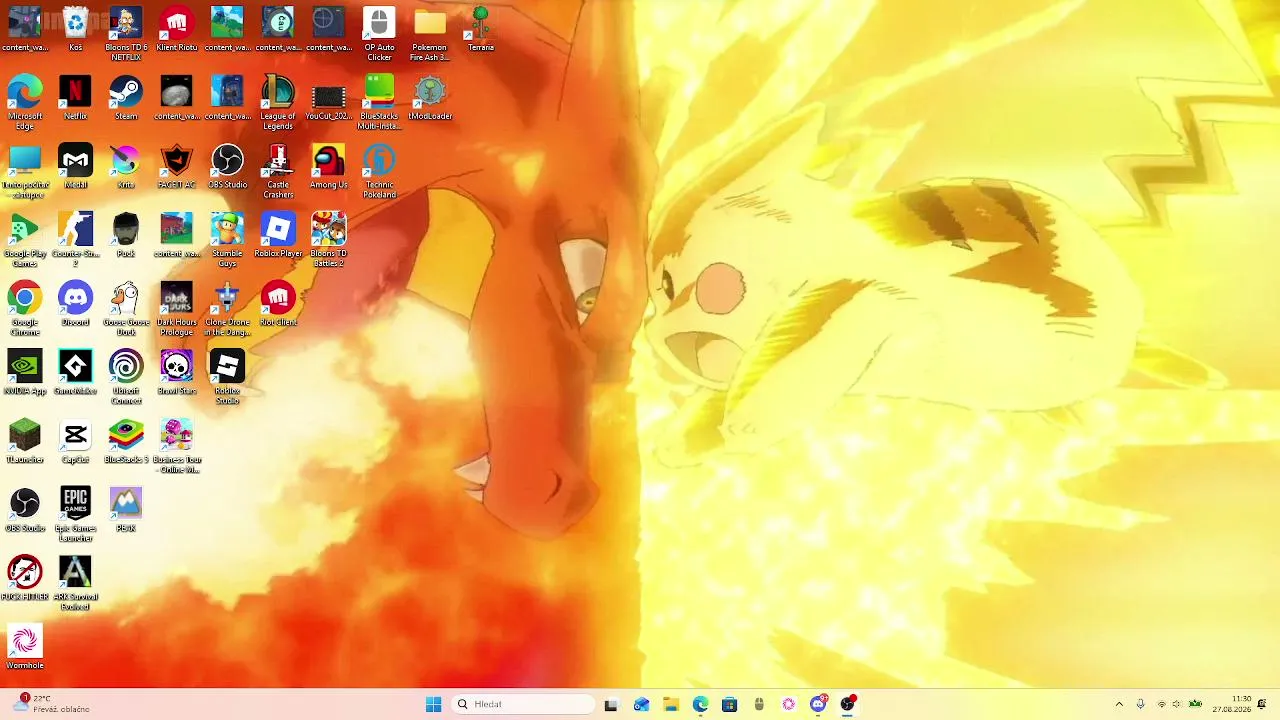Open Outlook from the taskbar
This screenshot has height=720, width=1280.
[641, 705]
